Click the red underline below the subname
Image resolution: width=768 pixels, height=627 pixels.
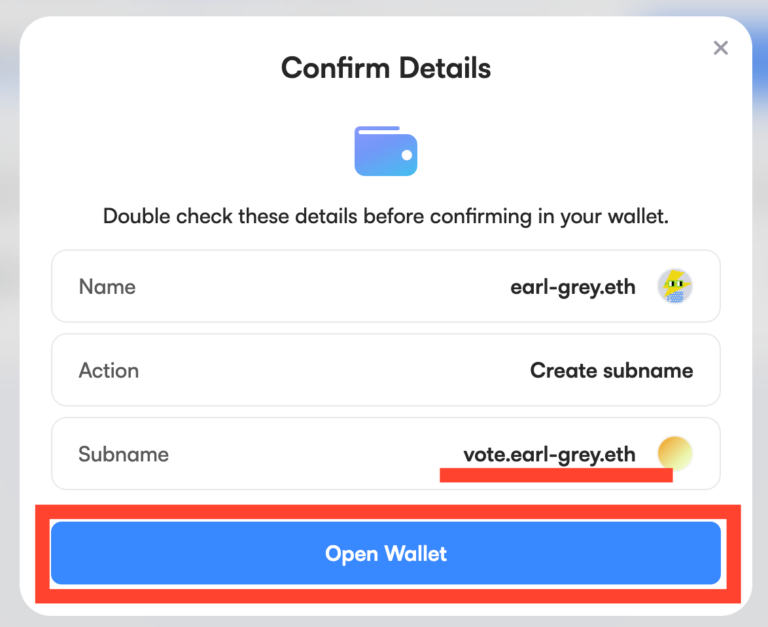click(x=556, y=477)
